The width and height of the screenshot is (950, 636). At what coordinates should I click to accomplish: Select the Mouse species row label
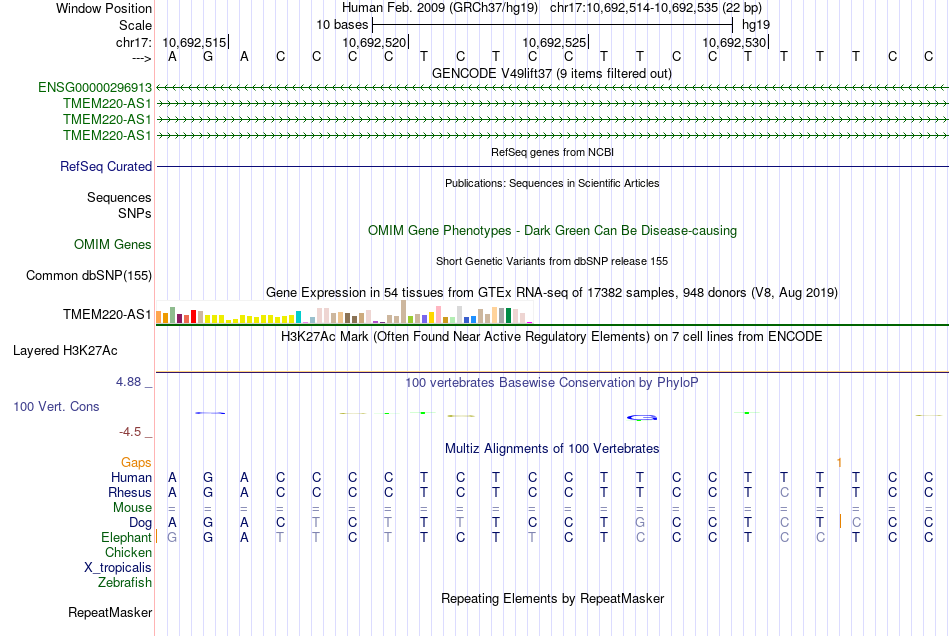pyautogui.click(x=132, y=508)
